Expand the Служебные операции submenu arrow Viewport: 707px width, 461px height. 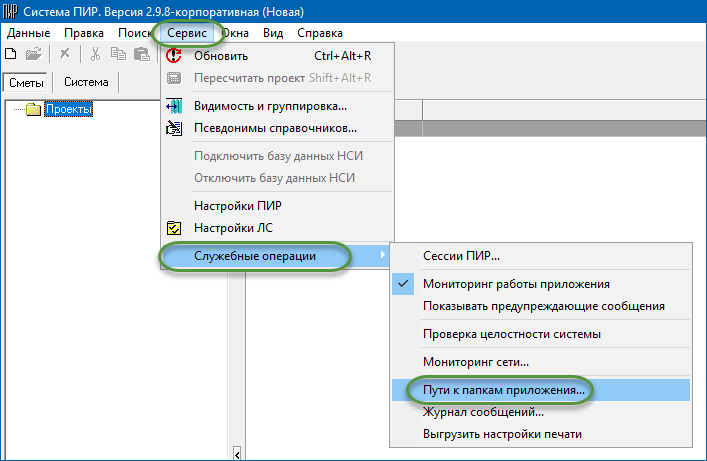tap(382, 255)
